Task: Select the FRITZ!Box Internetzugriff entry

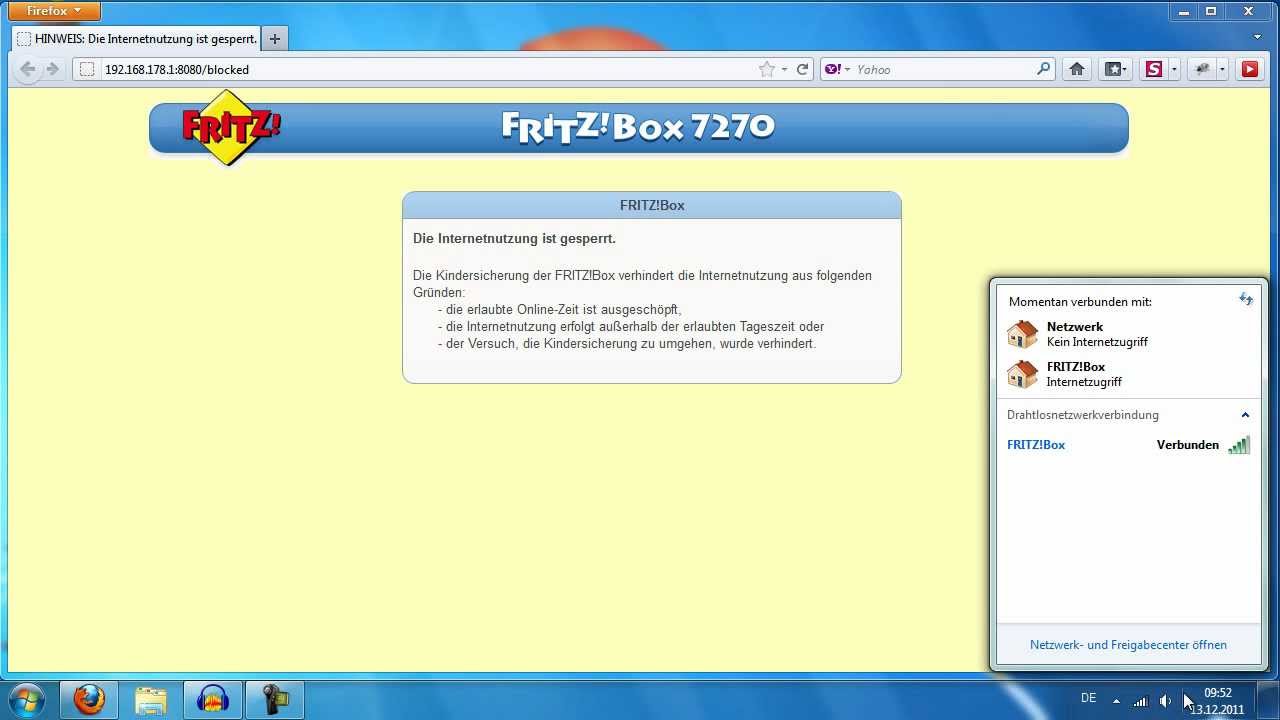Action: pos(1128,374)
